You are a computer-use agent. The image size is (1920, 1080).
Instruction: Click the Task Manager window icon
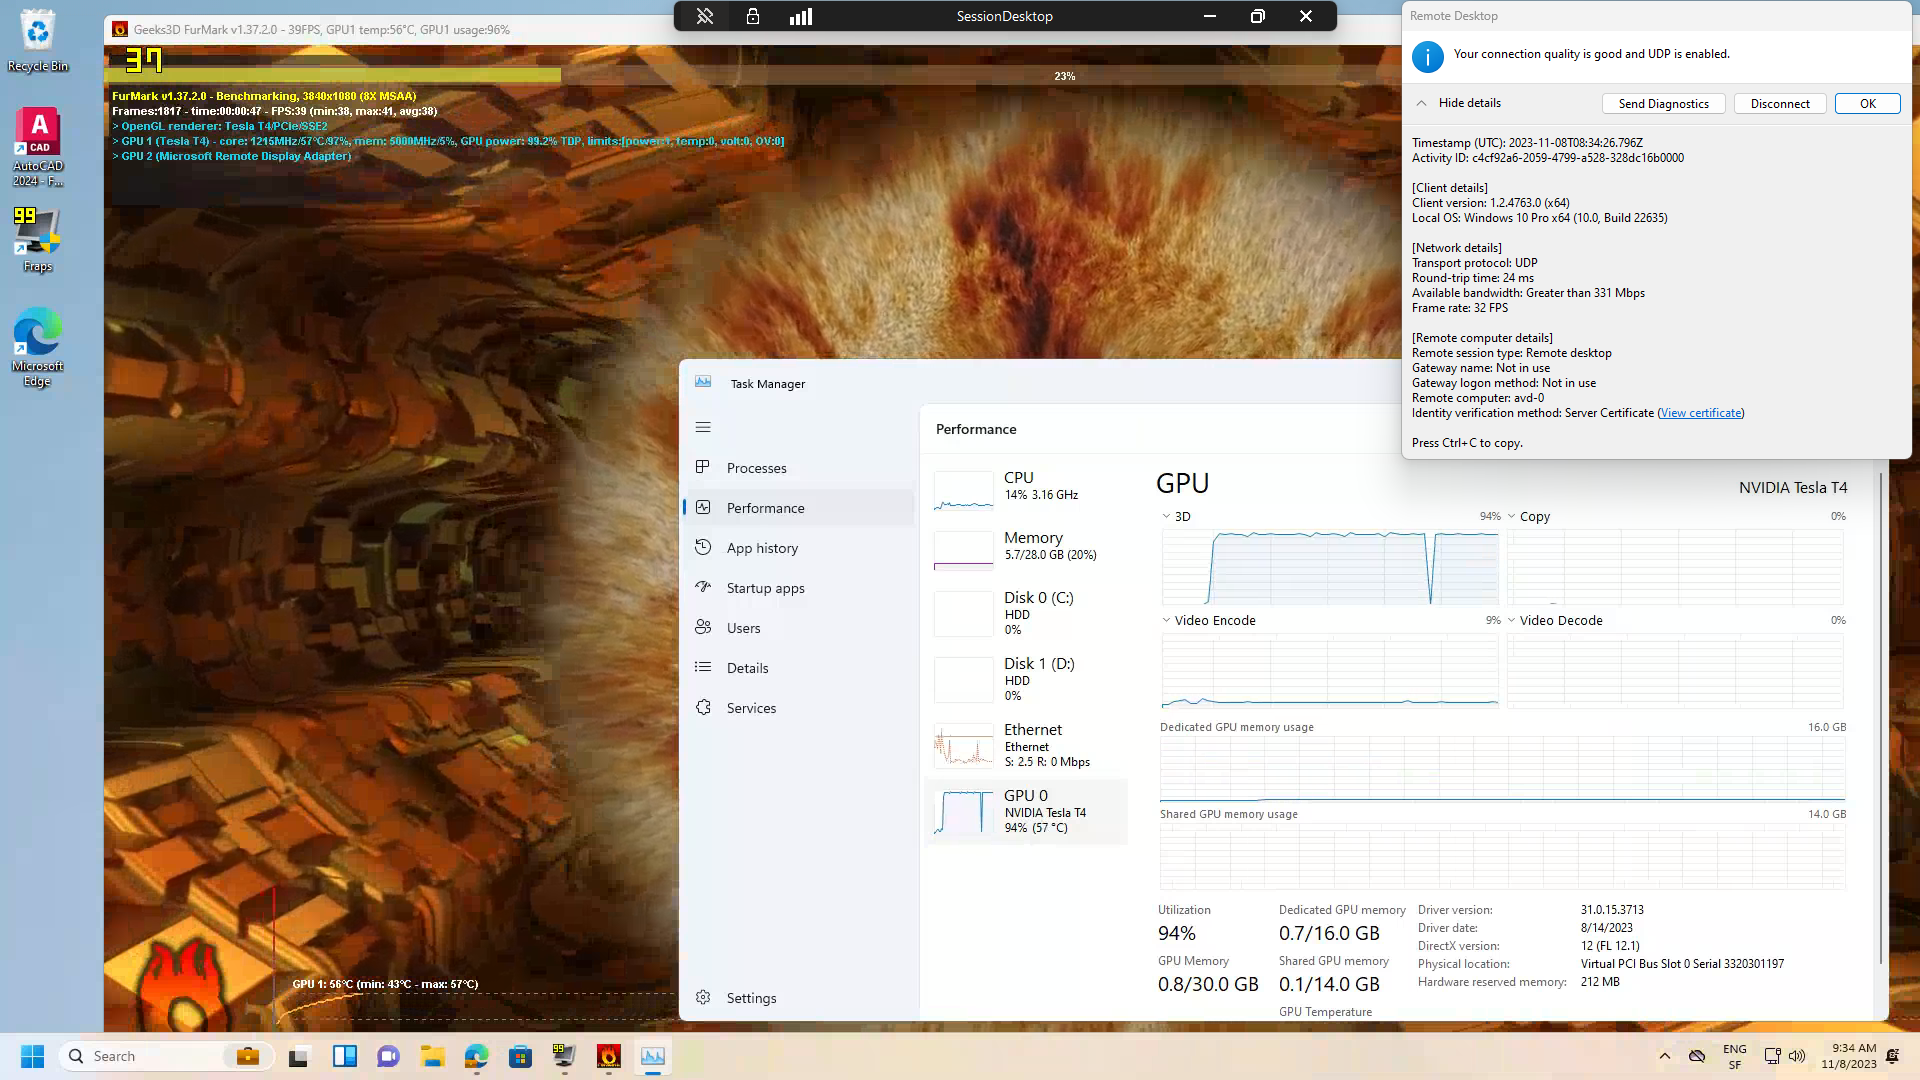point(703,382)
